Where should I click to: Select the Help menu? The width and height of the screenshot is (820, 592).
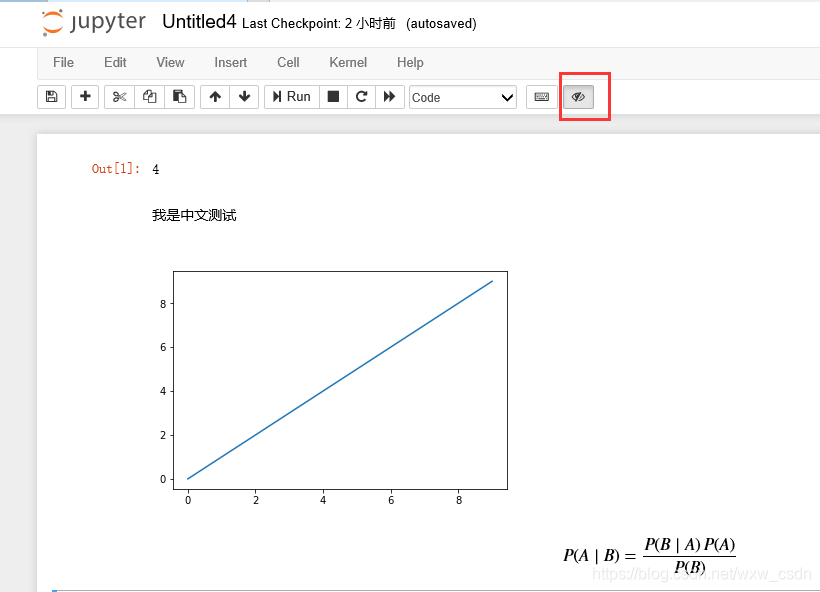pyautogui.click(x=410, y=62)
